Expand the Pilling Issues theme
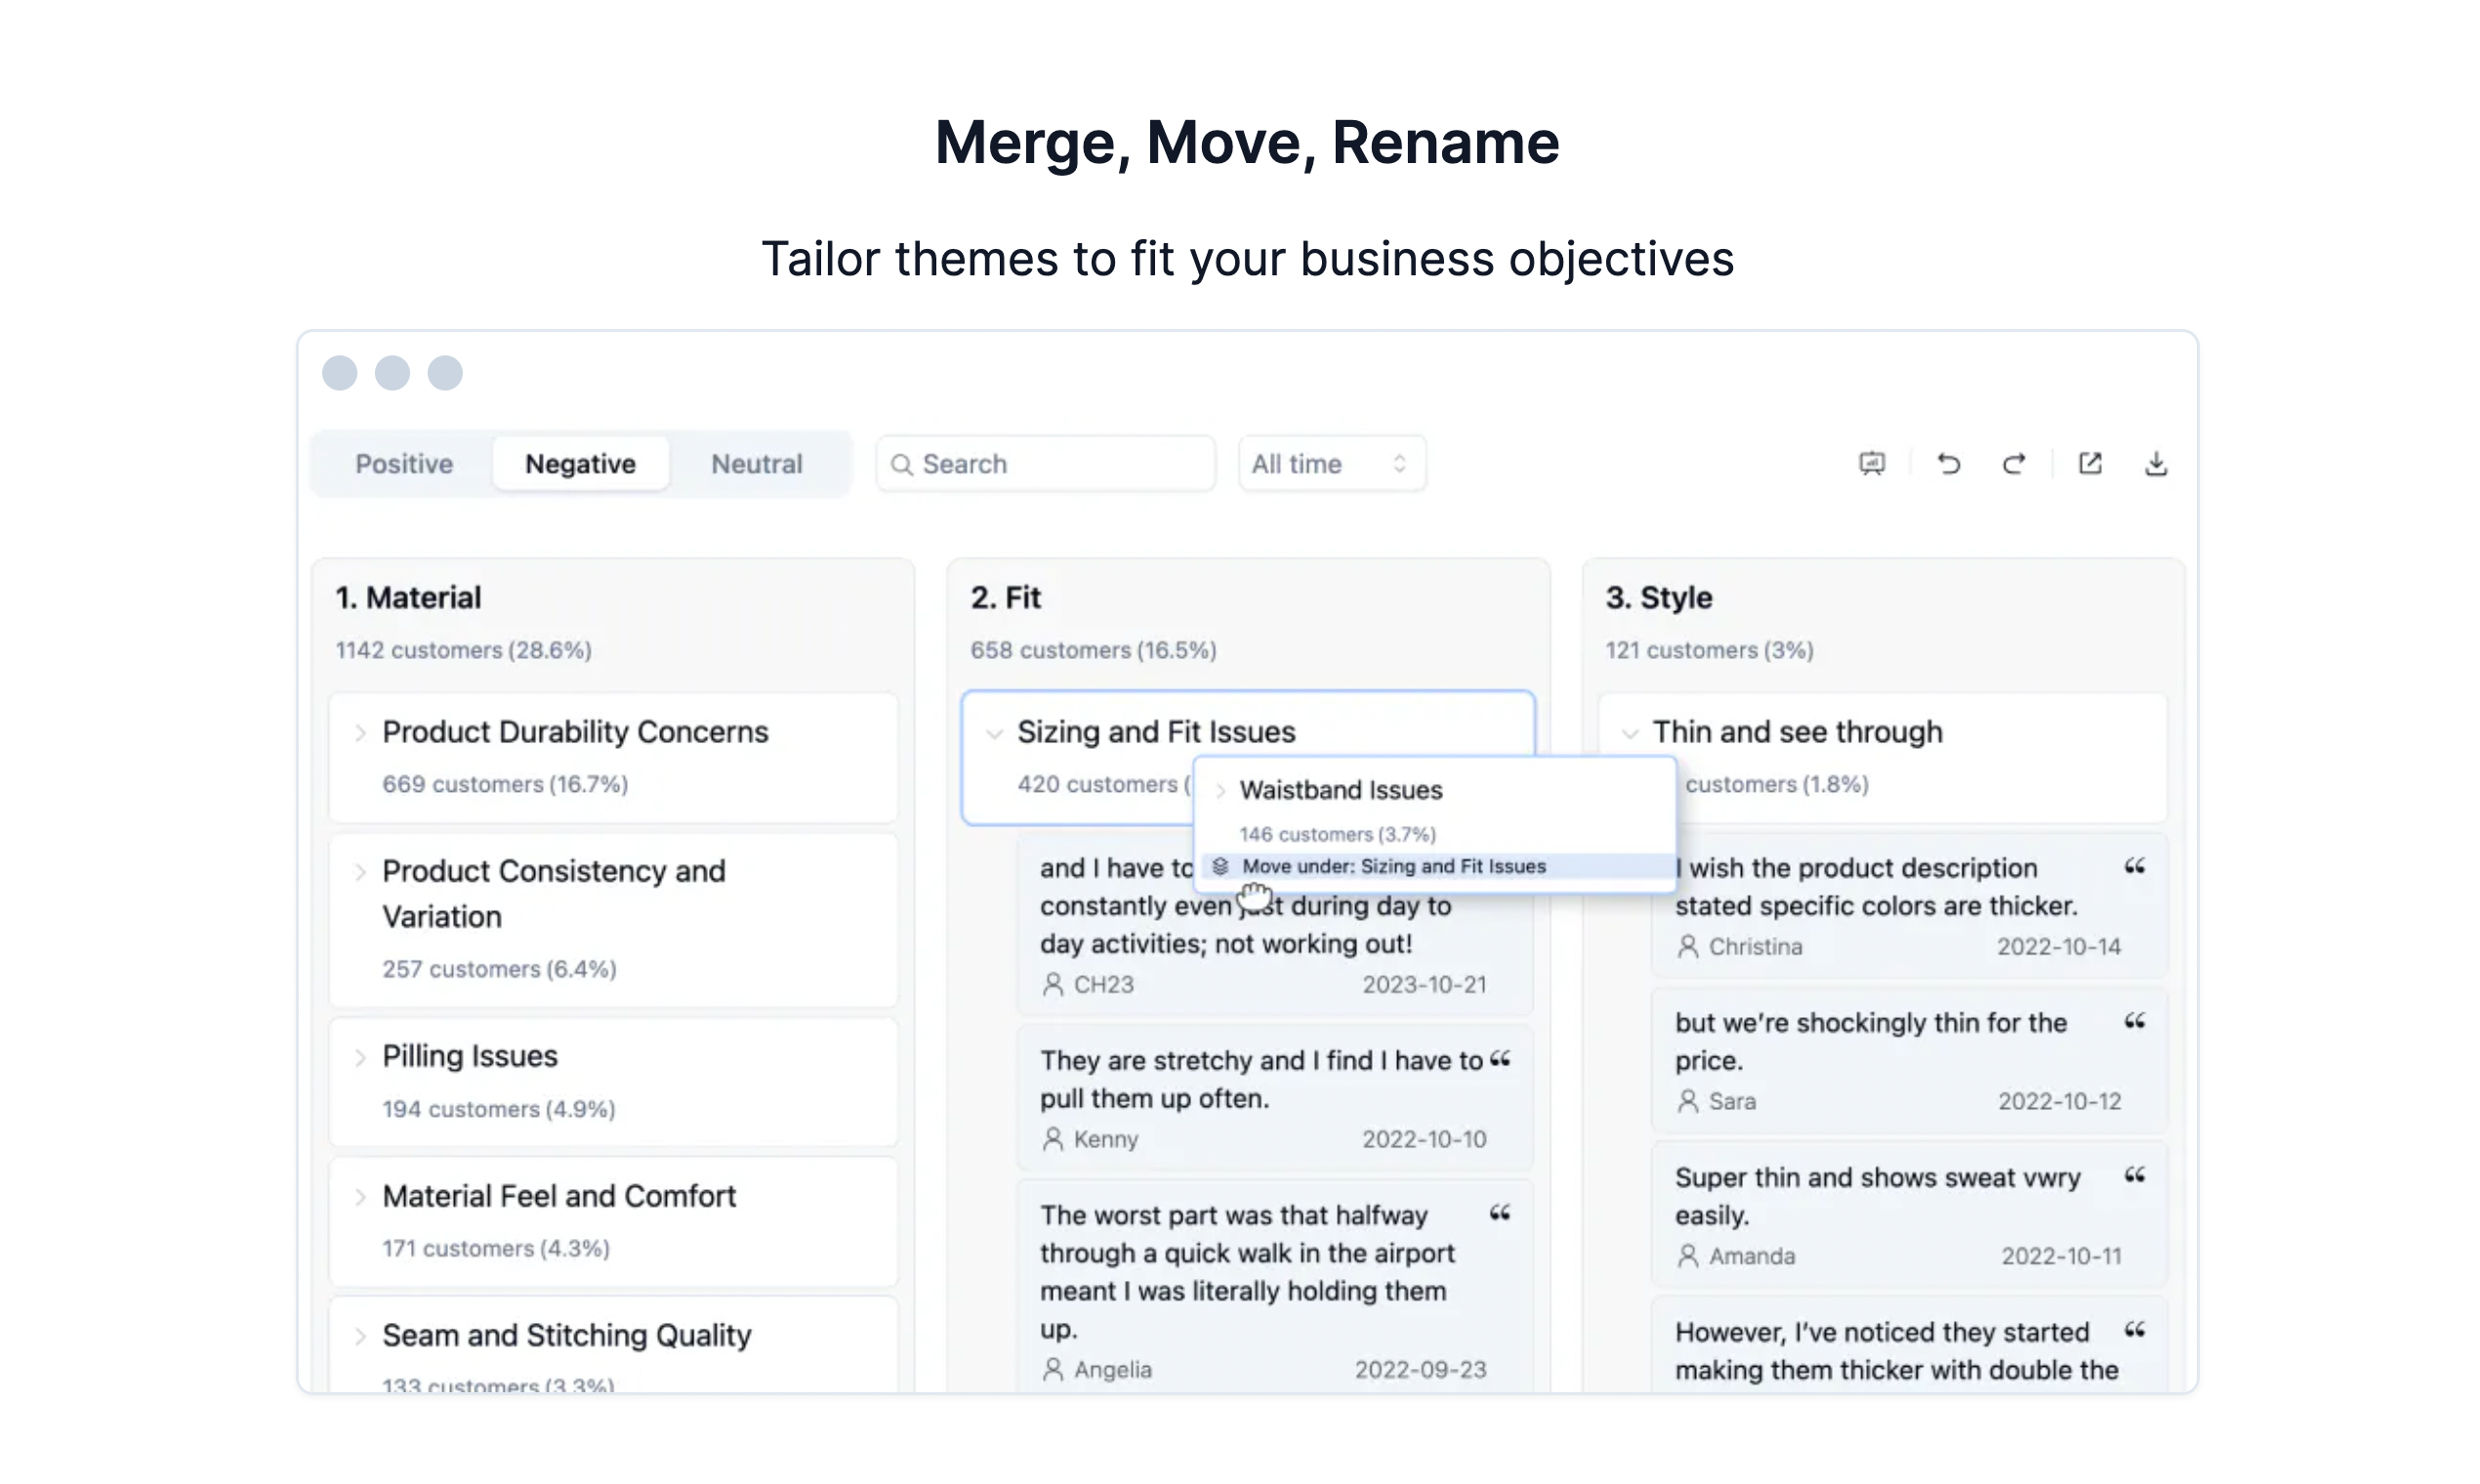The image size is (2480, 1484). [x=360, y=1057]
